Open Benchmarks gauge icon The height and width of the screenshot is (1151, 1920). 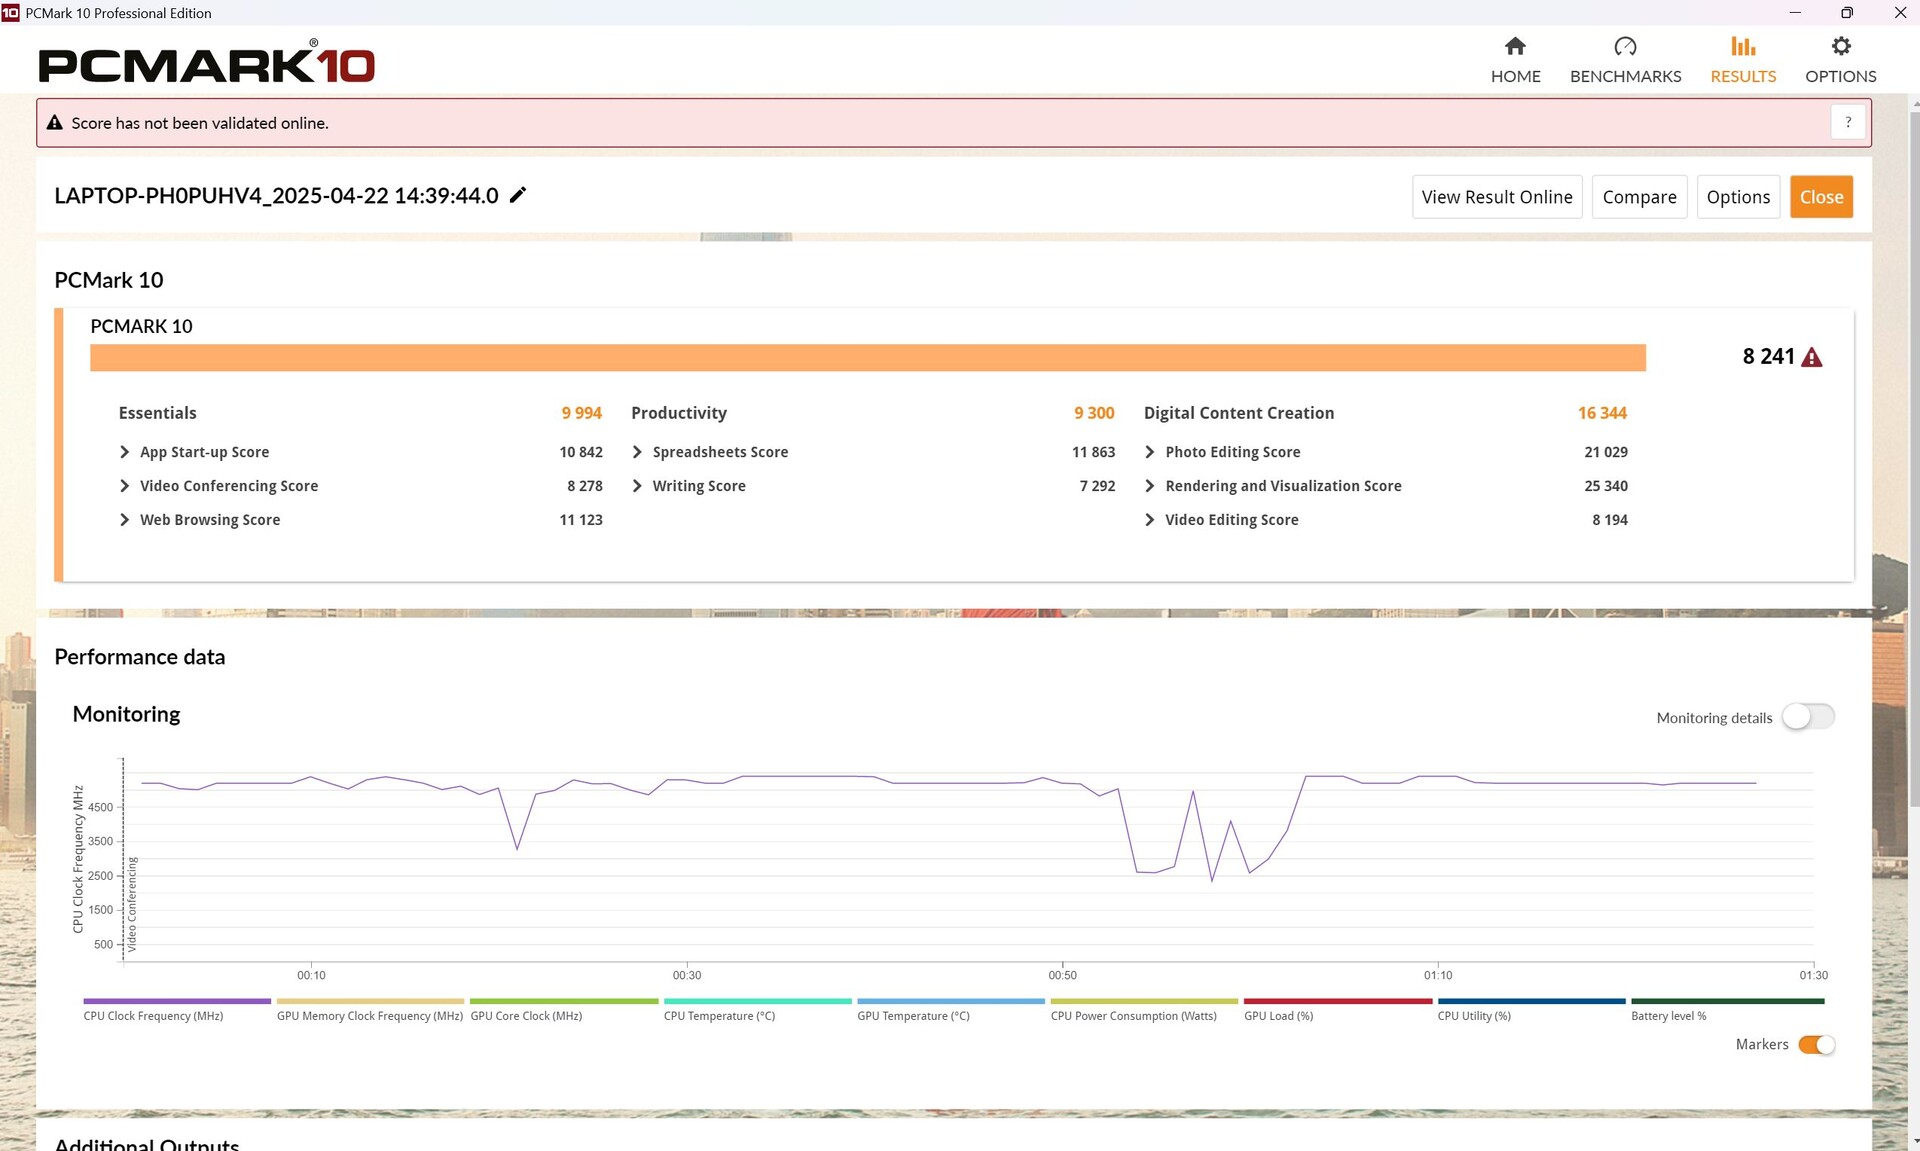[1625, 47]
